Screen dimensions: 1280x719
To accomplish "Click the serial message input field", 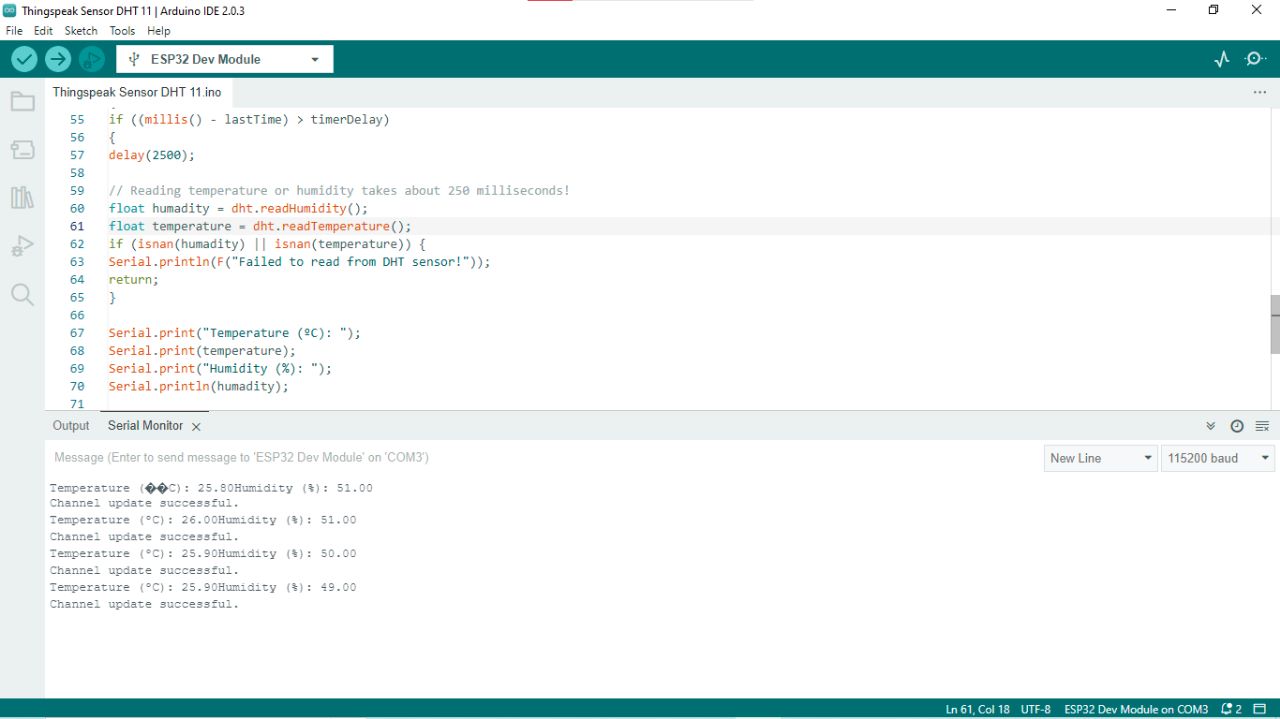I will [x=545, y=458].
